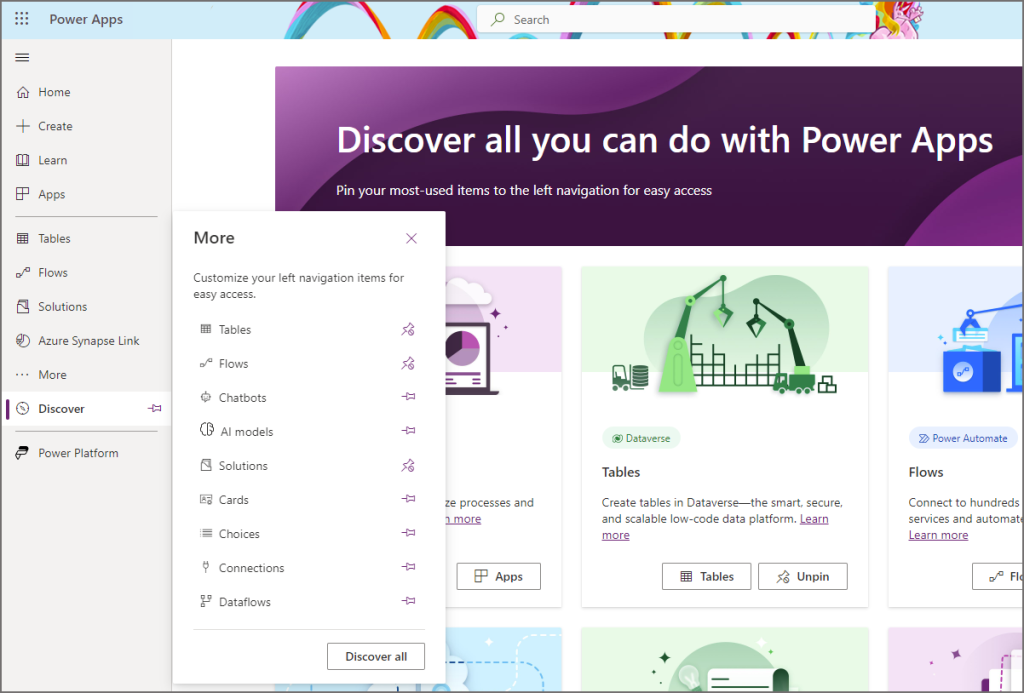Image resolution: width=1024 pixels, height=693 pixels.
Task: Click the Discover all button
Action: pos(376,656)
